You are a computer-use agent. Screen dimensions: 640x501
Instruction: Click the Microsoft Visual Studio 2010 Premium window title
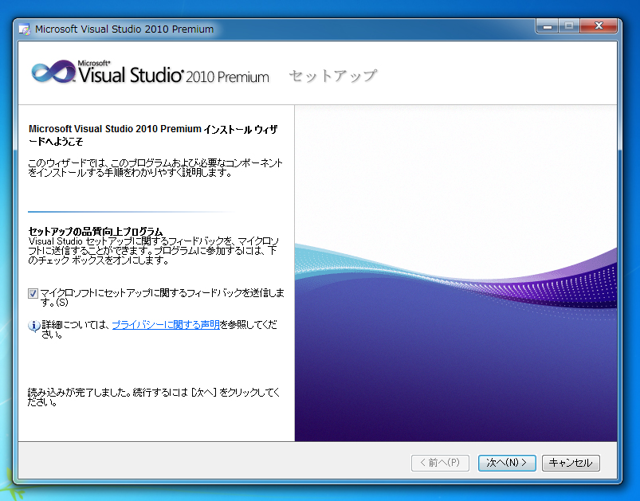click(x=124, y=29)
